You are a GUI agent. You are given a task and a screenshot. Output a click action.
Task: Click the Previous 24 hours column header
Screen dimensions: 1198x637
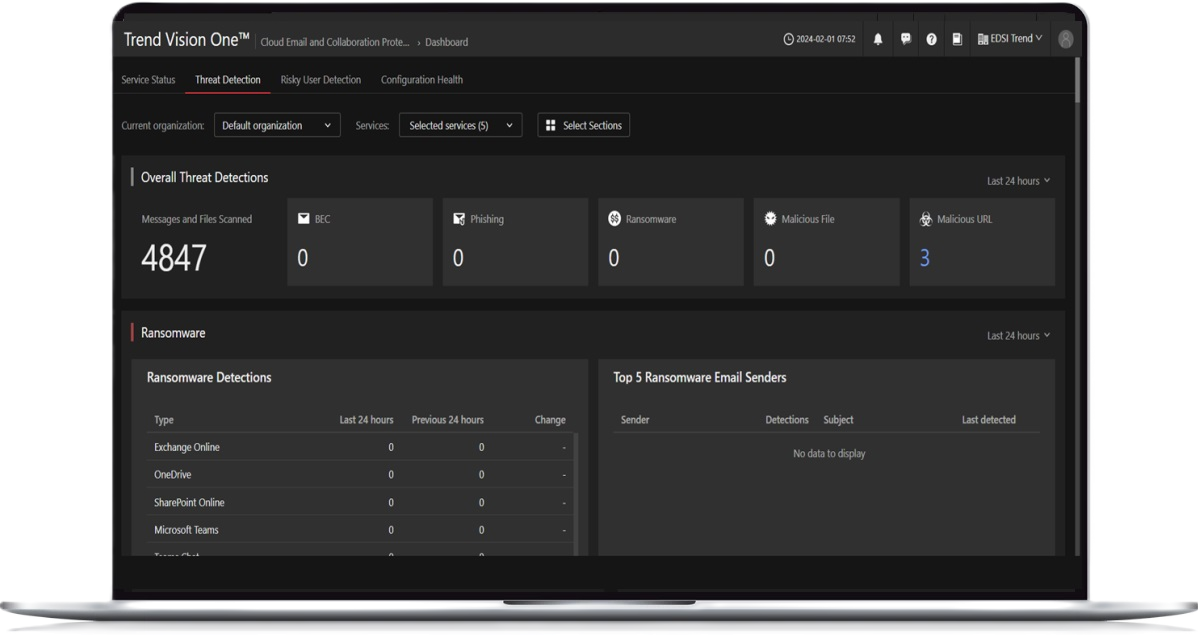click(448, 420)
